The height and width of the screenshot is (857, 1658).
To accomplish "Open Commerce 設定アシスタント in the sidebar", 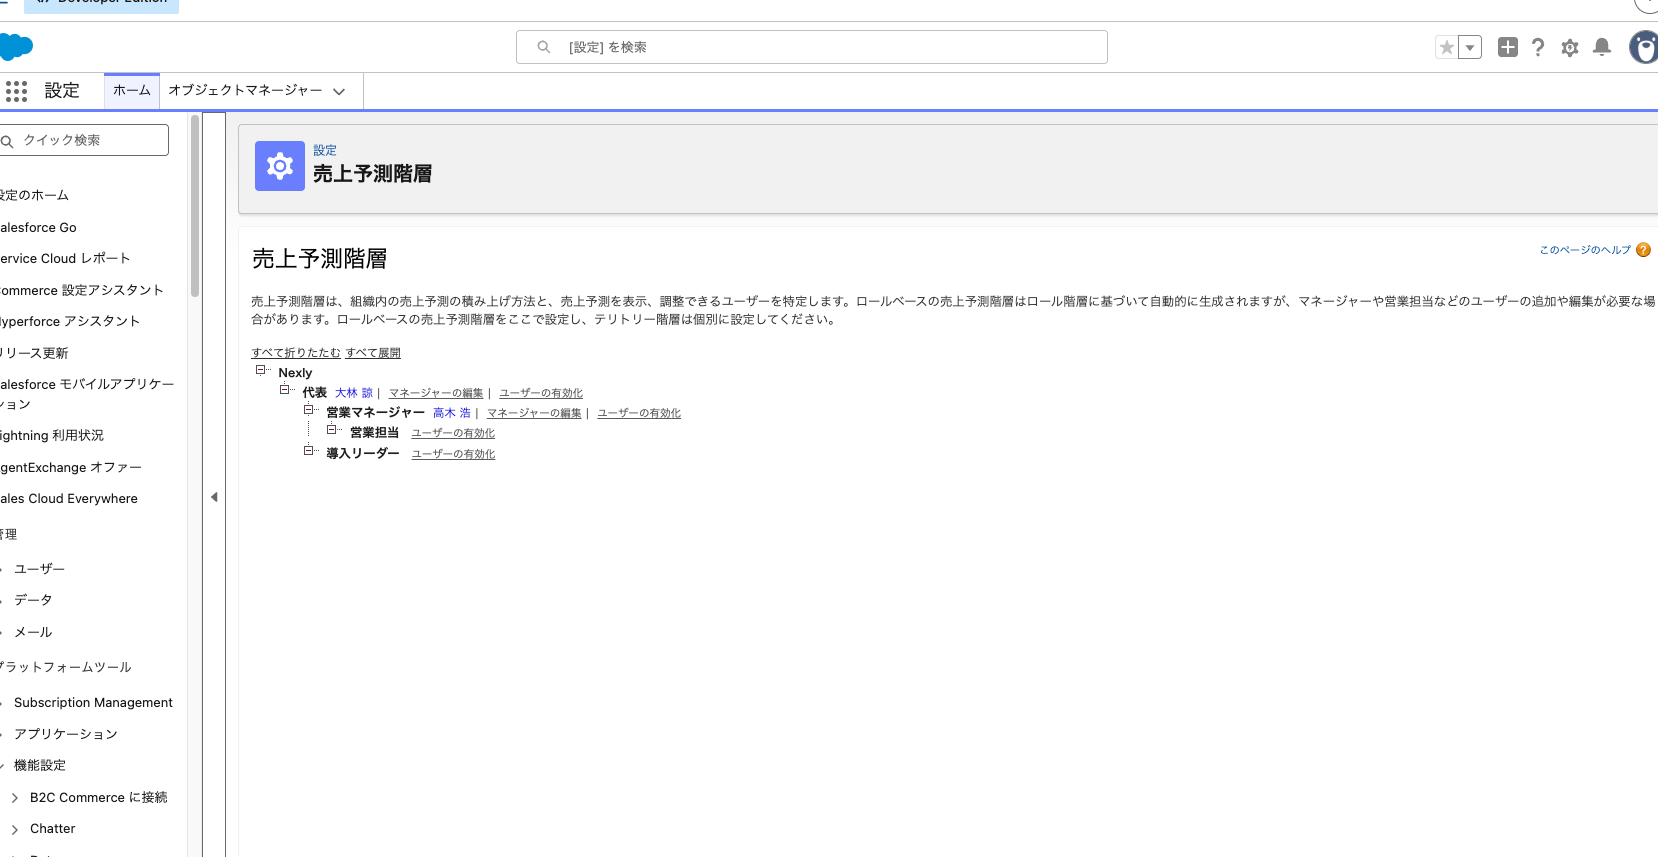I will pos(81,290).
